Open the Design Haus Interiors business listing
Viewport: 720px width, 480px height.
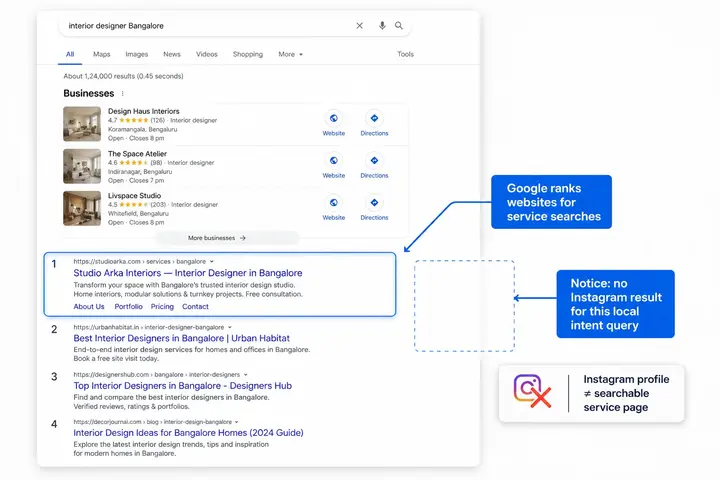(x=144, y=111)
